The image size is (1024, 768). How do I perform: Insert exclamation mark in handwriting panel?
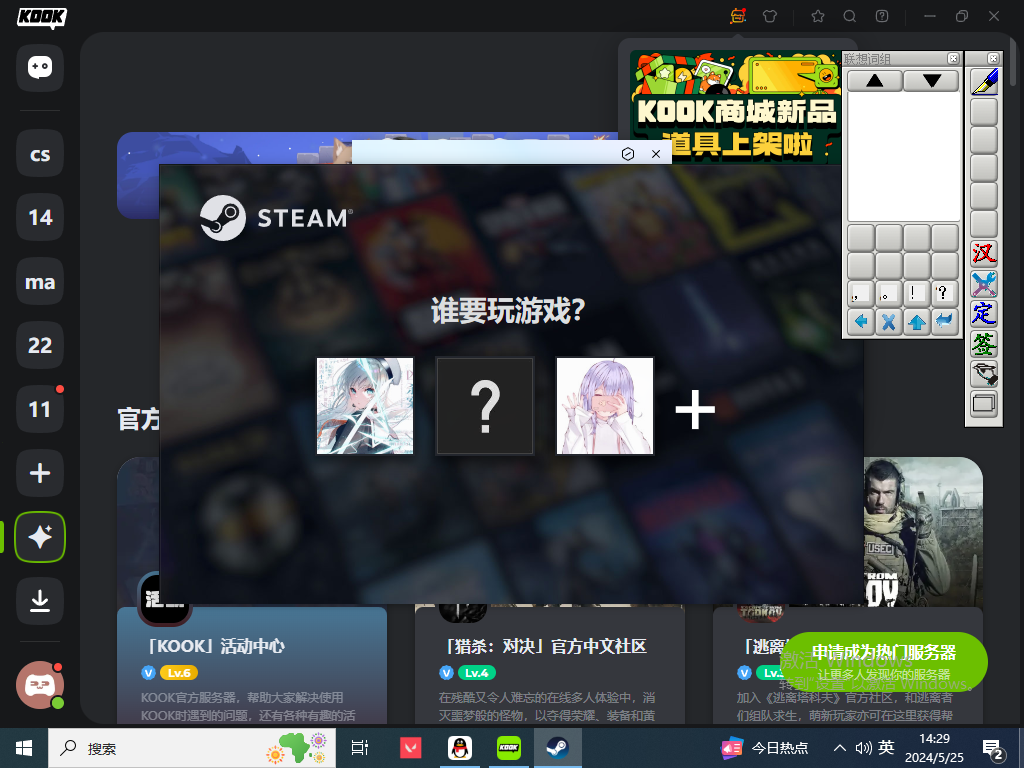coord(917,293)
